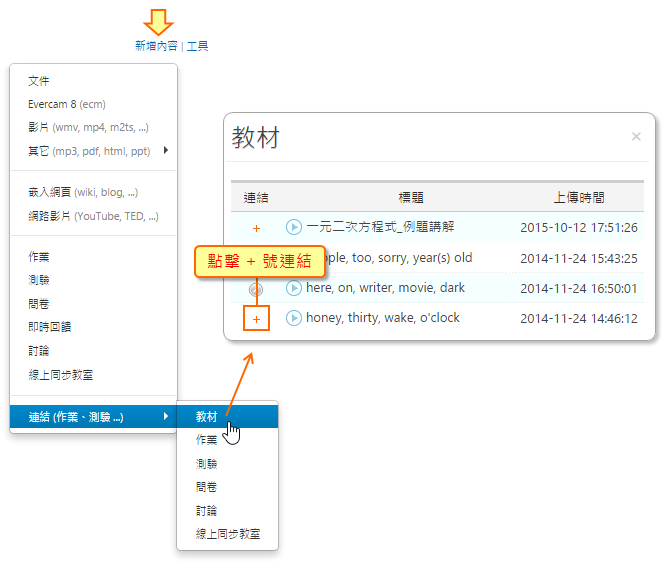Screen dimensions: 666x563
Task: Click the gray linked icon beside here, on, writer
Action: click(x=256, y=289)
